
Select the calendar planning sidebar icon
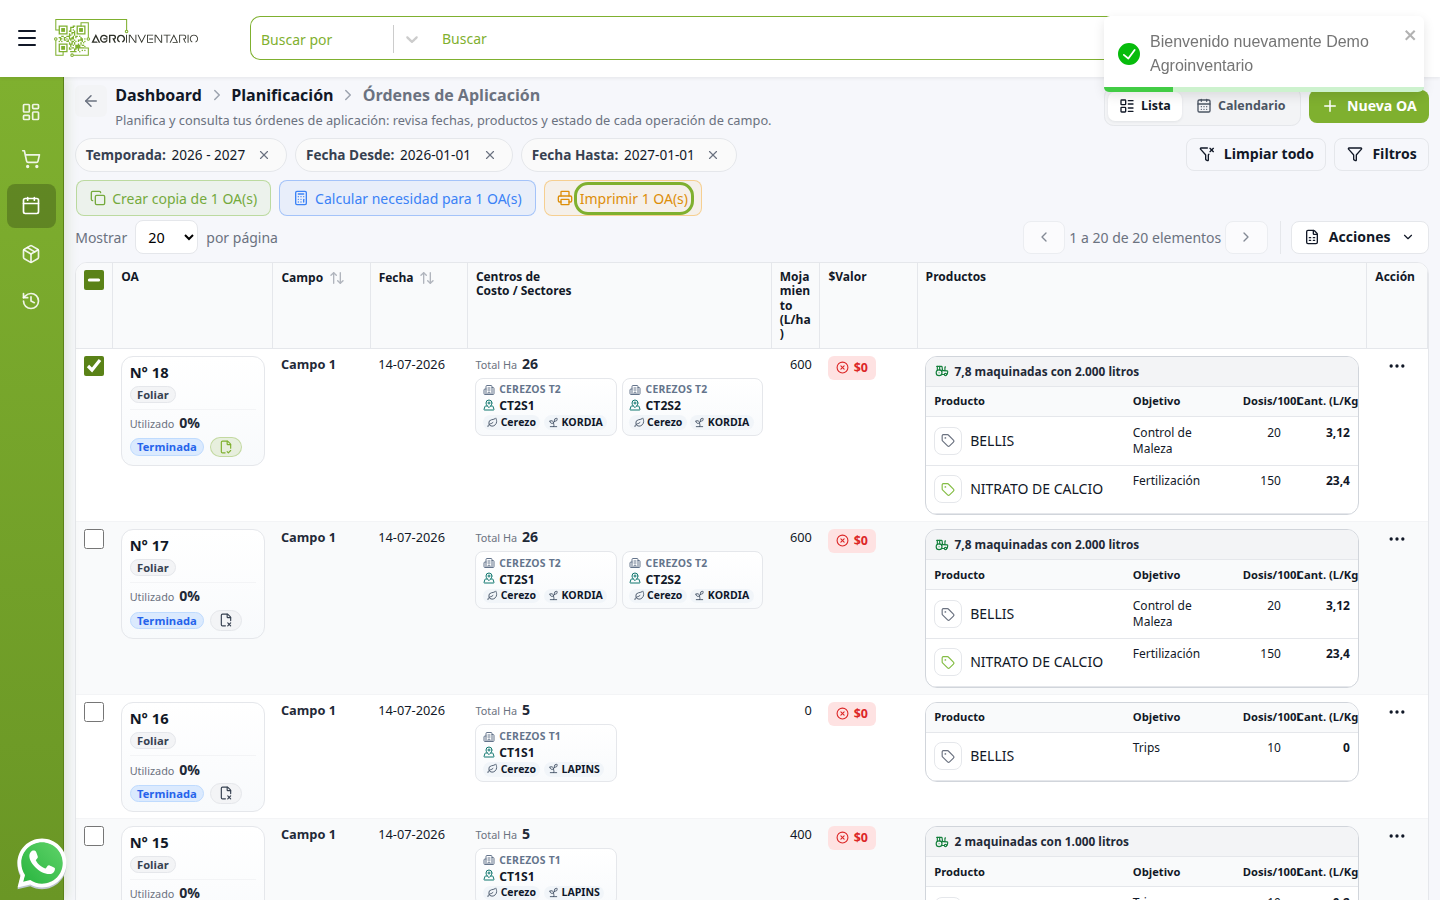[31, 206]
